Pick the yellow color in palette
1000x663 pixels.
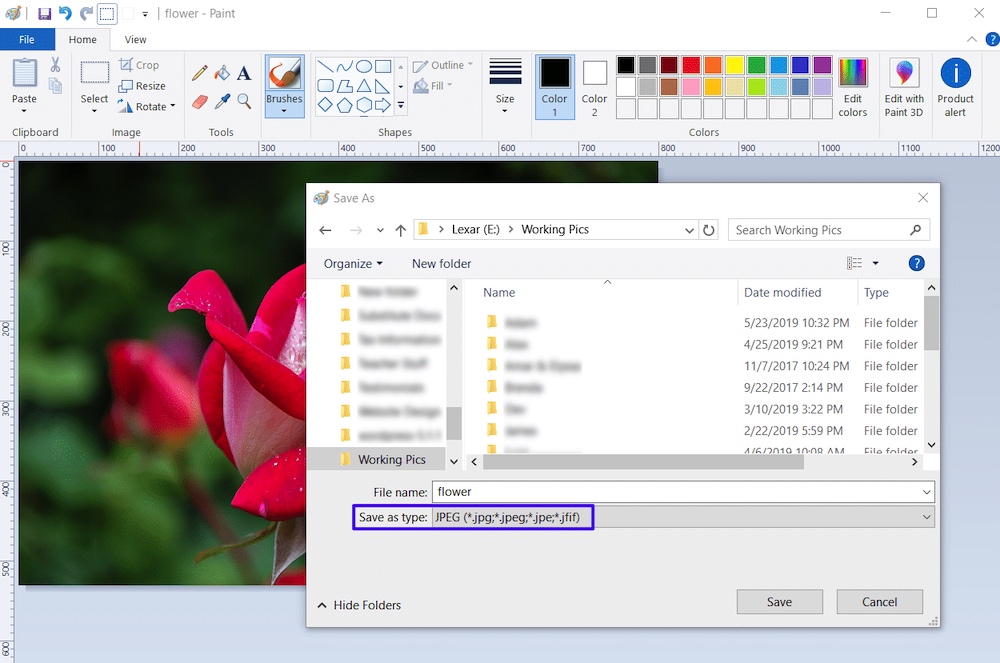734,65
